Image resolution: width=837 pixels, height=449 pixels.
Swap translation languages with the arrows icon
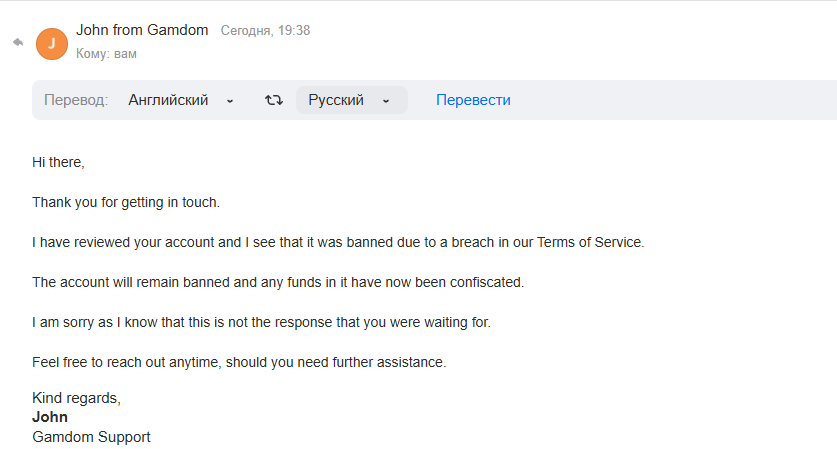click(274, 100)
